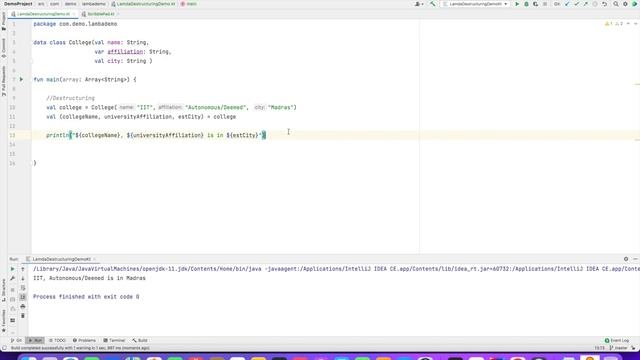
Task: Click the Stop icon in the top toolbar
Action: (x=545, y=4)
